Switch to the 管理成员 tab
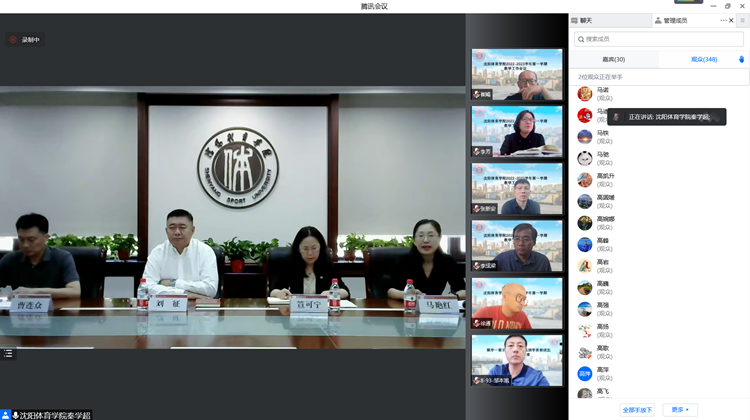The image size is (750, 420). point(670,20)
